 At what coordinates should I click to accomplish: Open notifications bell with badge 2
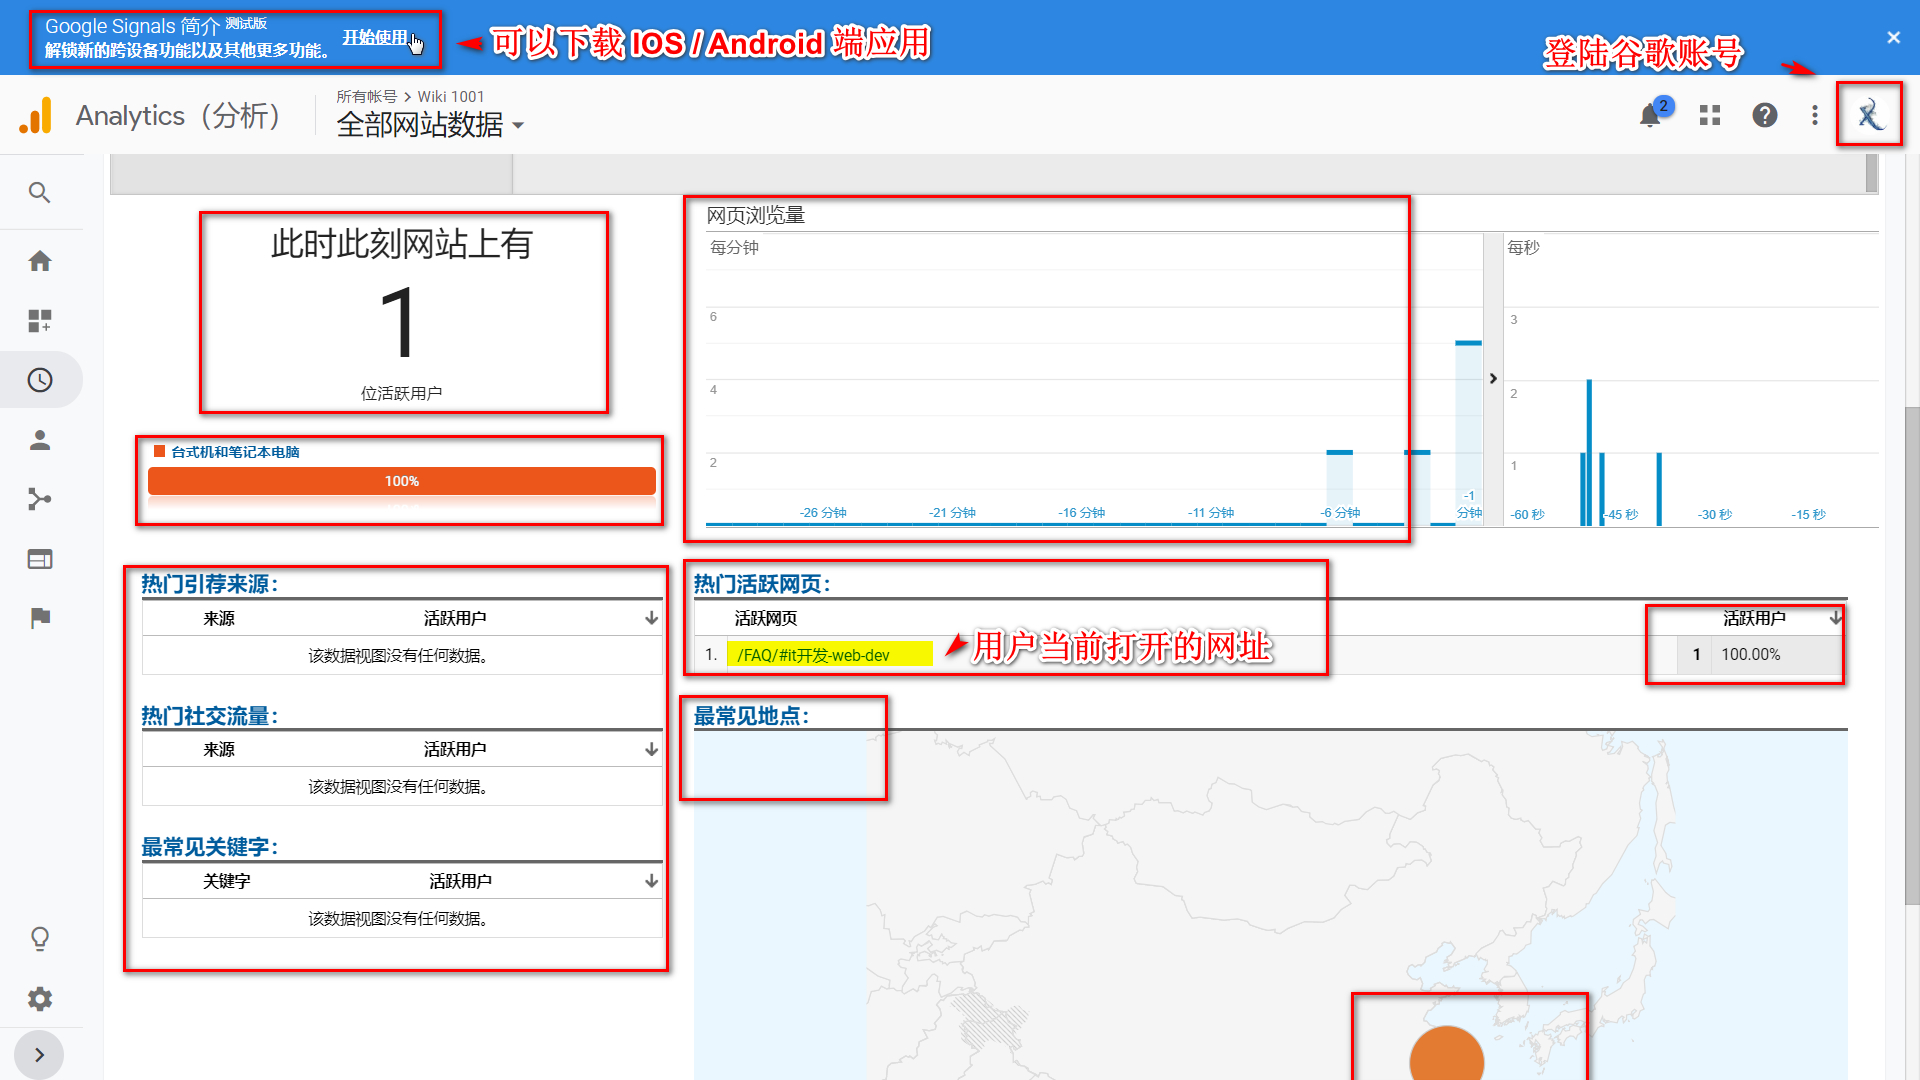pyautogui.click(x=1651, y=115)
